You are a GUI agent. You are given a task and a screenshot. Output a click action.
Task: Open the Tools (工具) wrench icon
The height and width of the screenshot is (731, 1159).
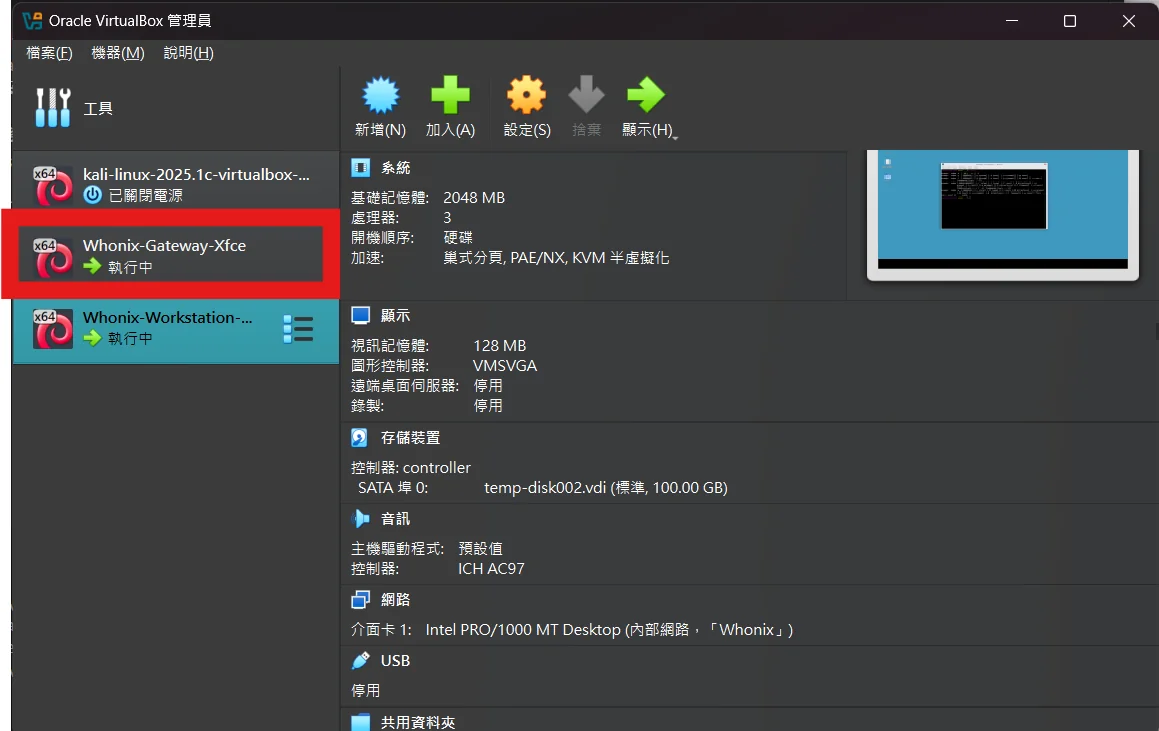click(x=53, y=108)
